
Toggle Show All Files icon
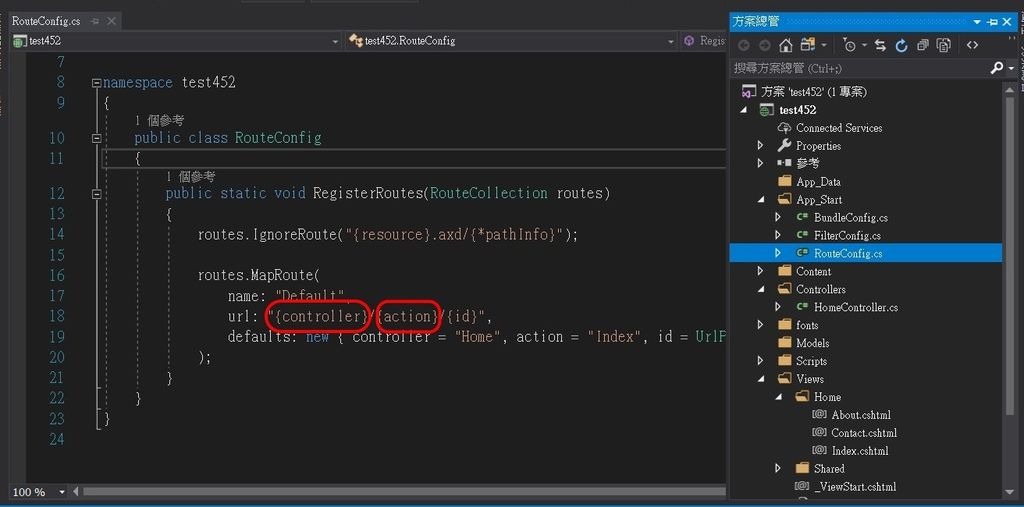944,45
